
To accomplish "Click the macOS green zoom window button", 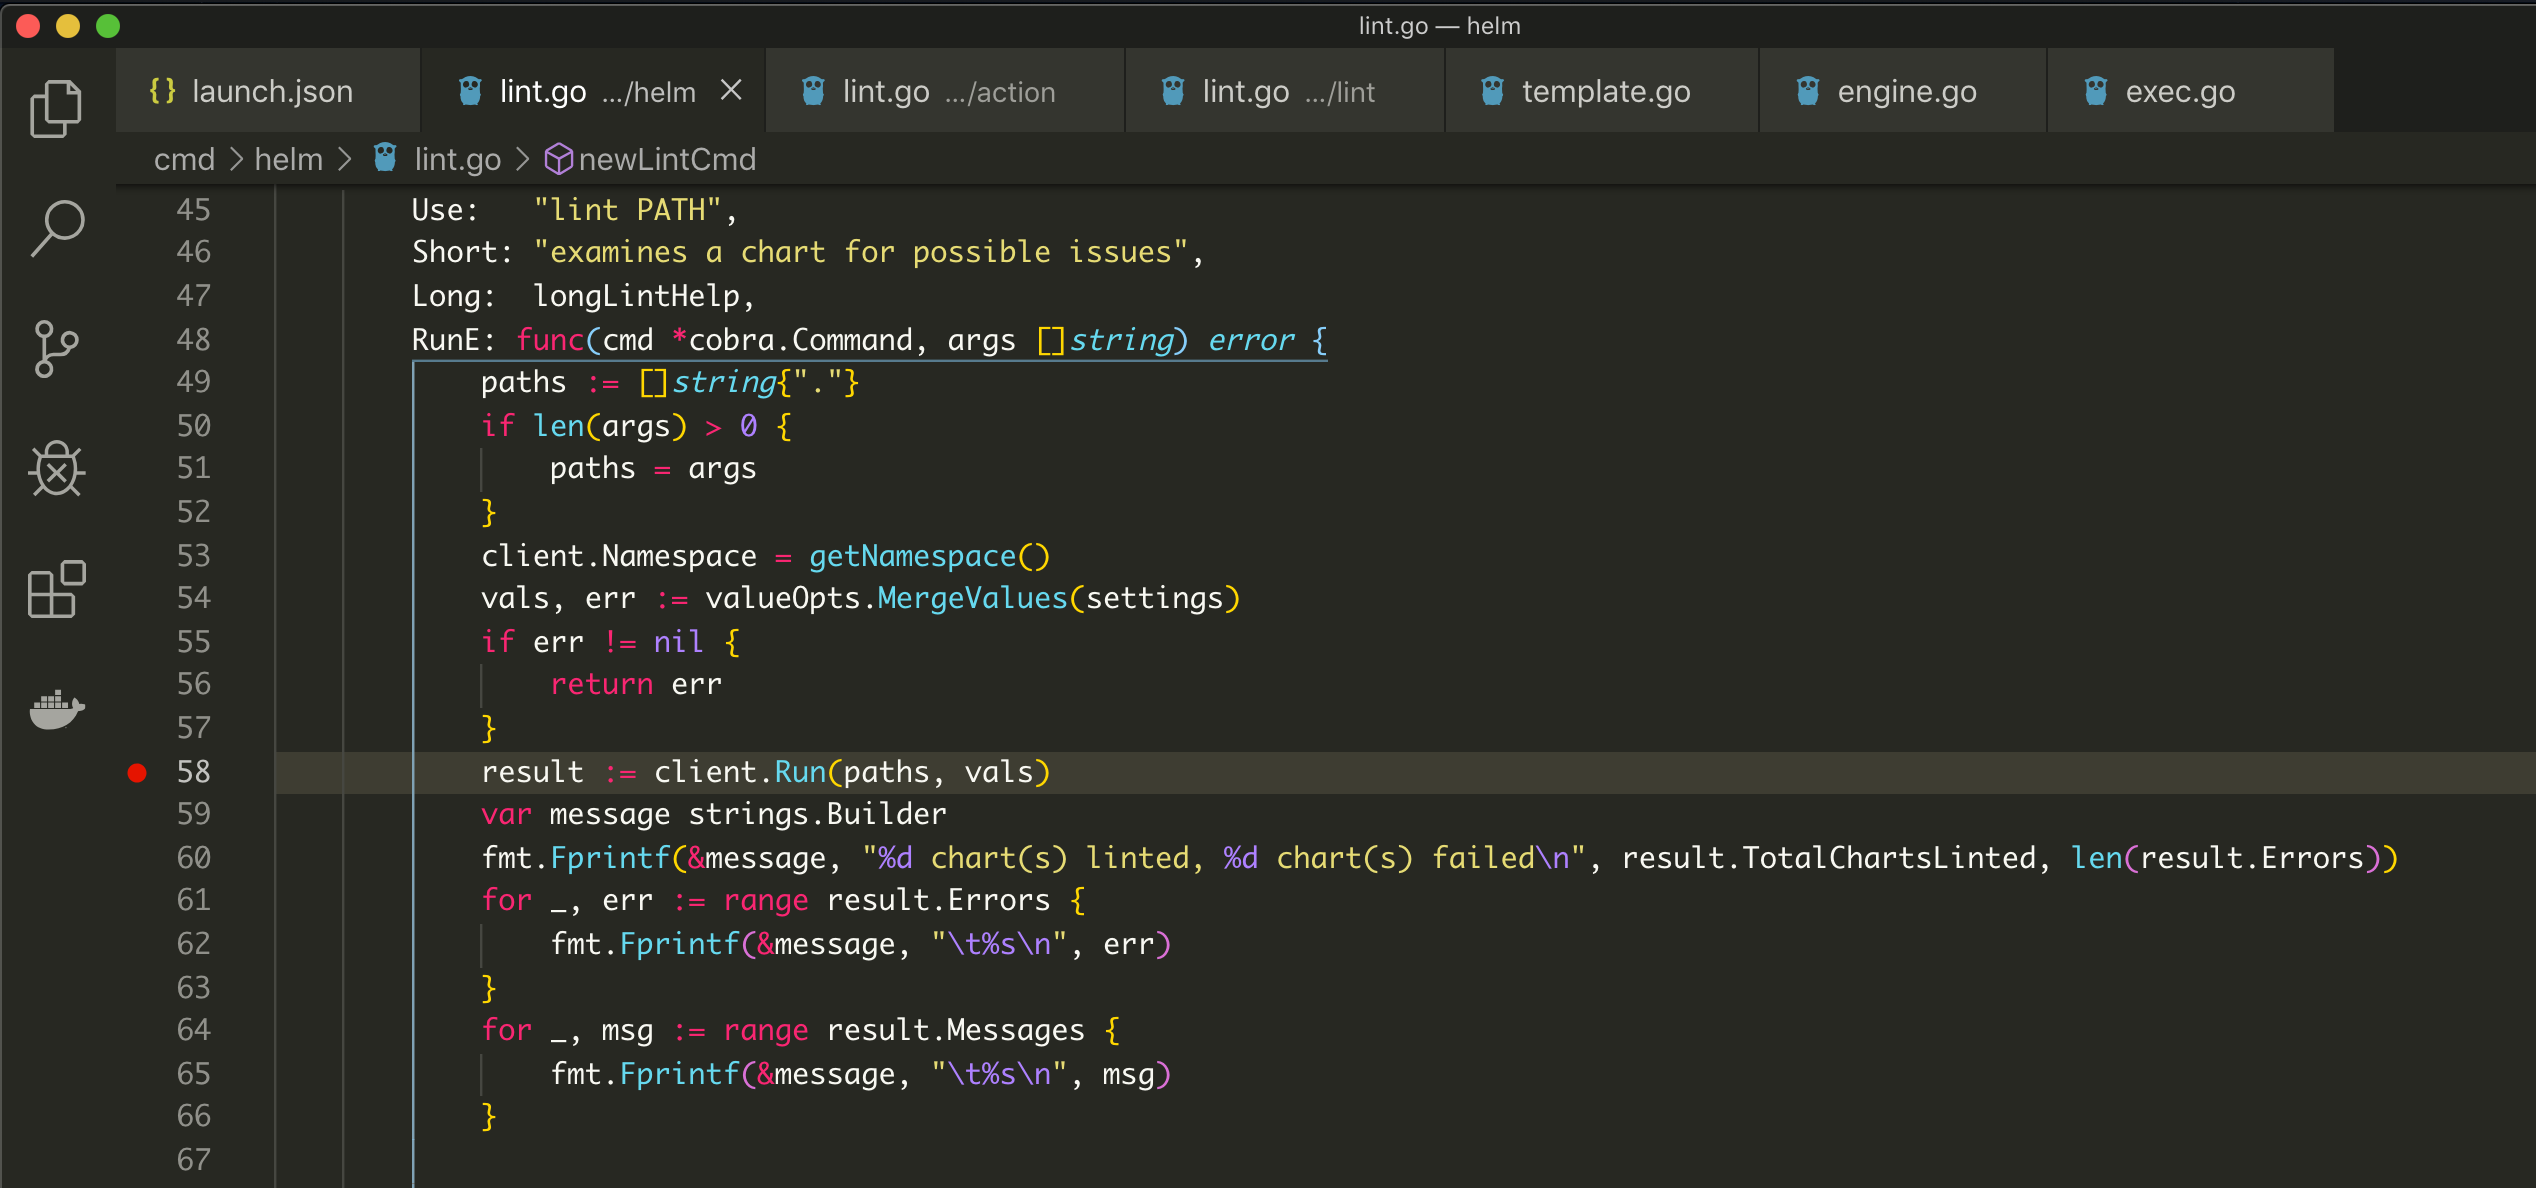I will (108, 26).
